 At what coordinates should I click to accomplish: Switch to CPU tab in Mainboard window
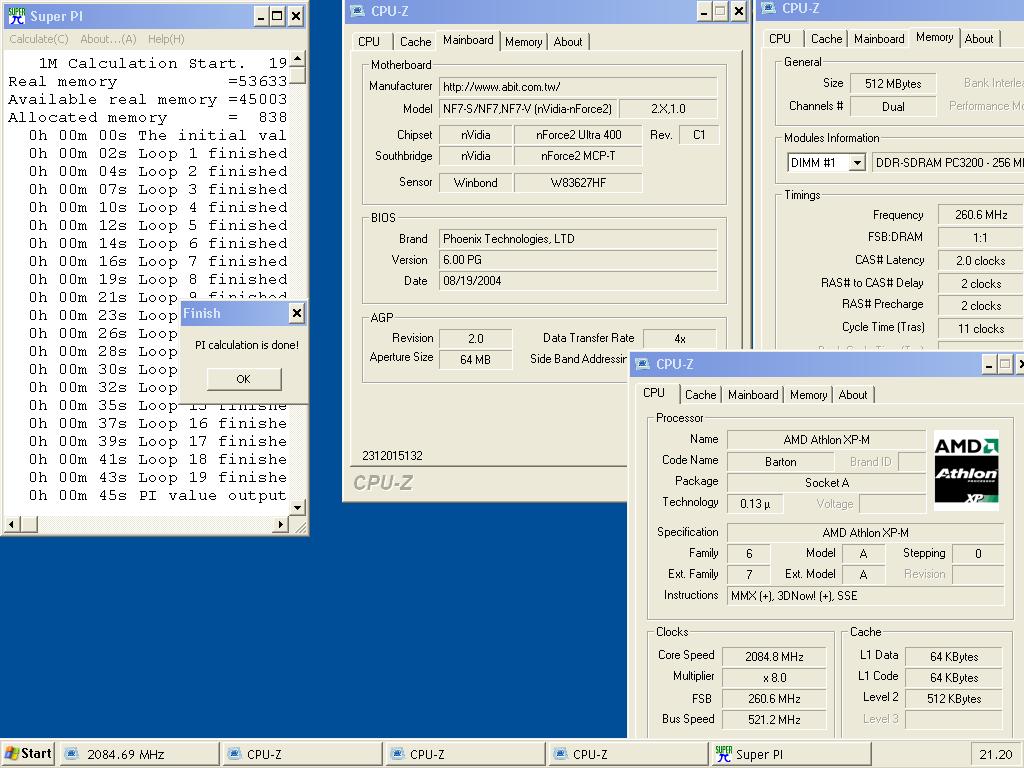(369, 42)
